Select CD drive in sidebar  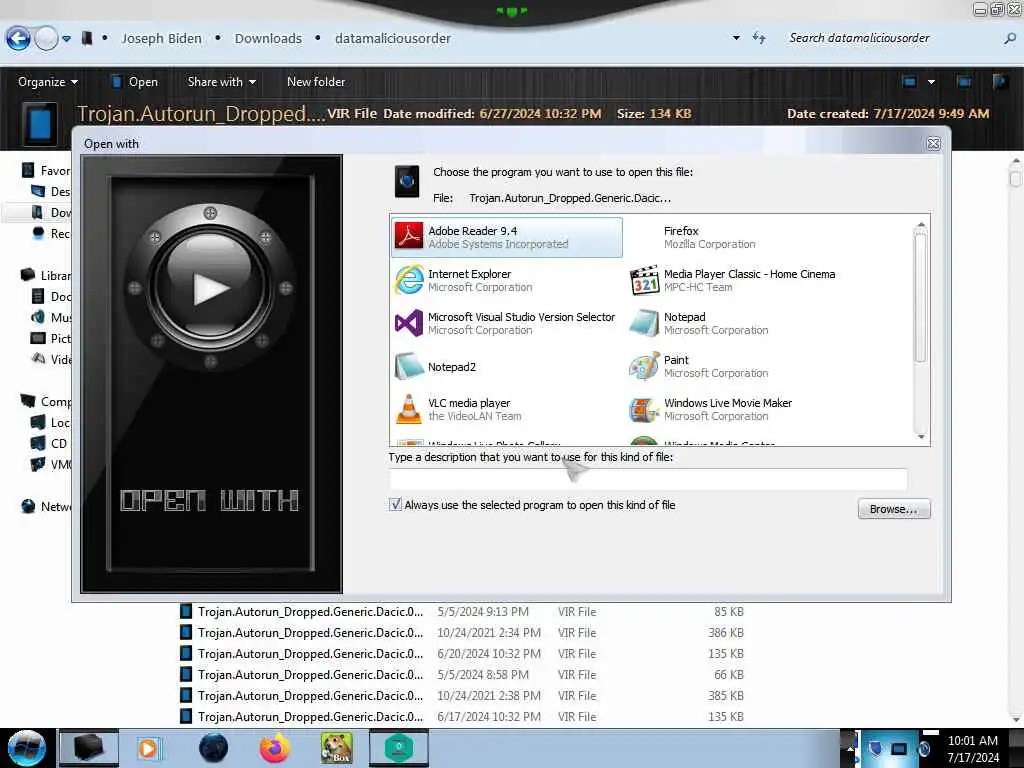click(51, 443)
